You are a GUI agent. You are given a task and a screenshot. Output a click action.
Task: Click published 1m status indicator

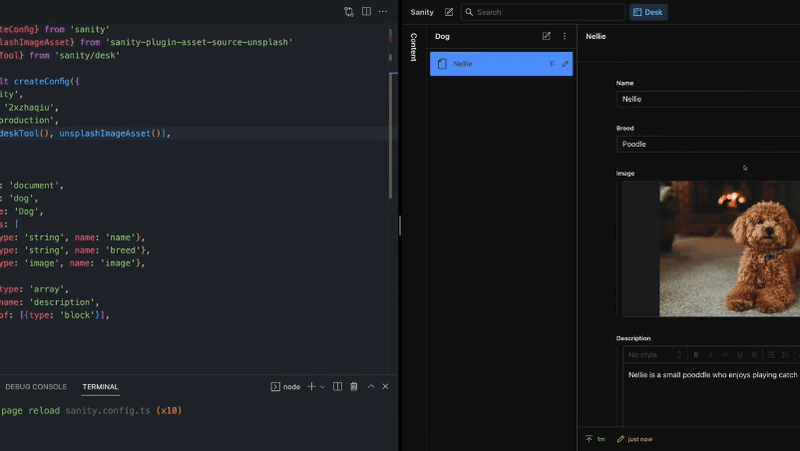pos(595,439)
